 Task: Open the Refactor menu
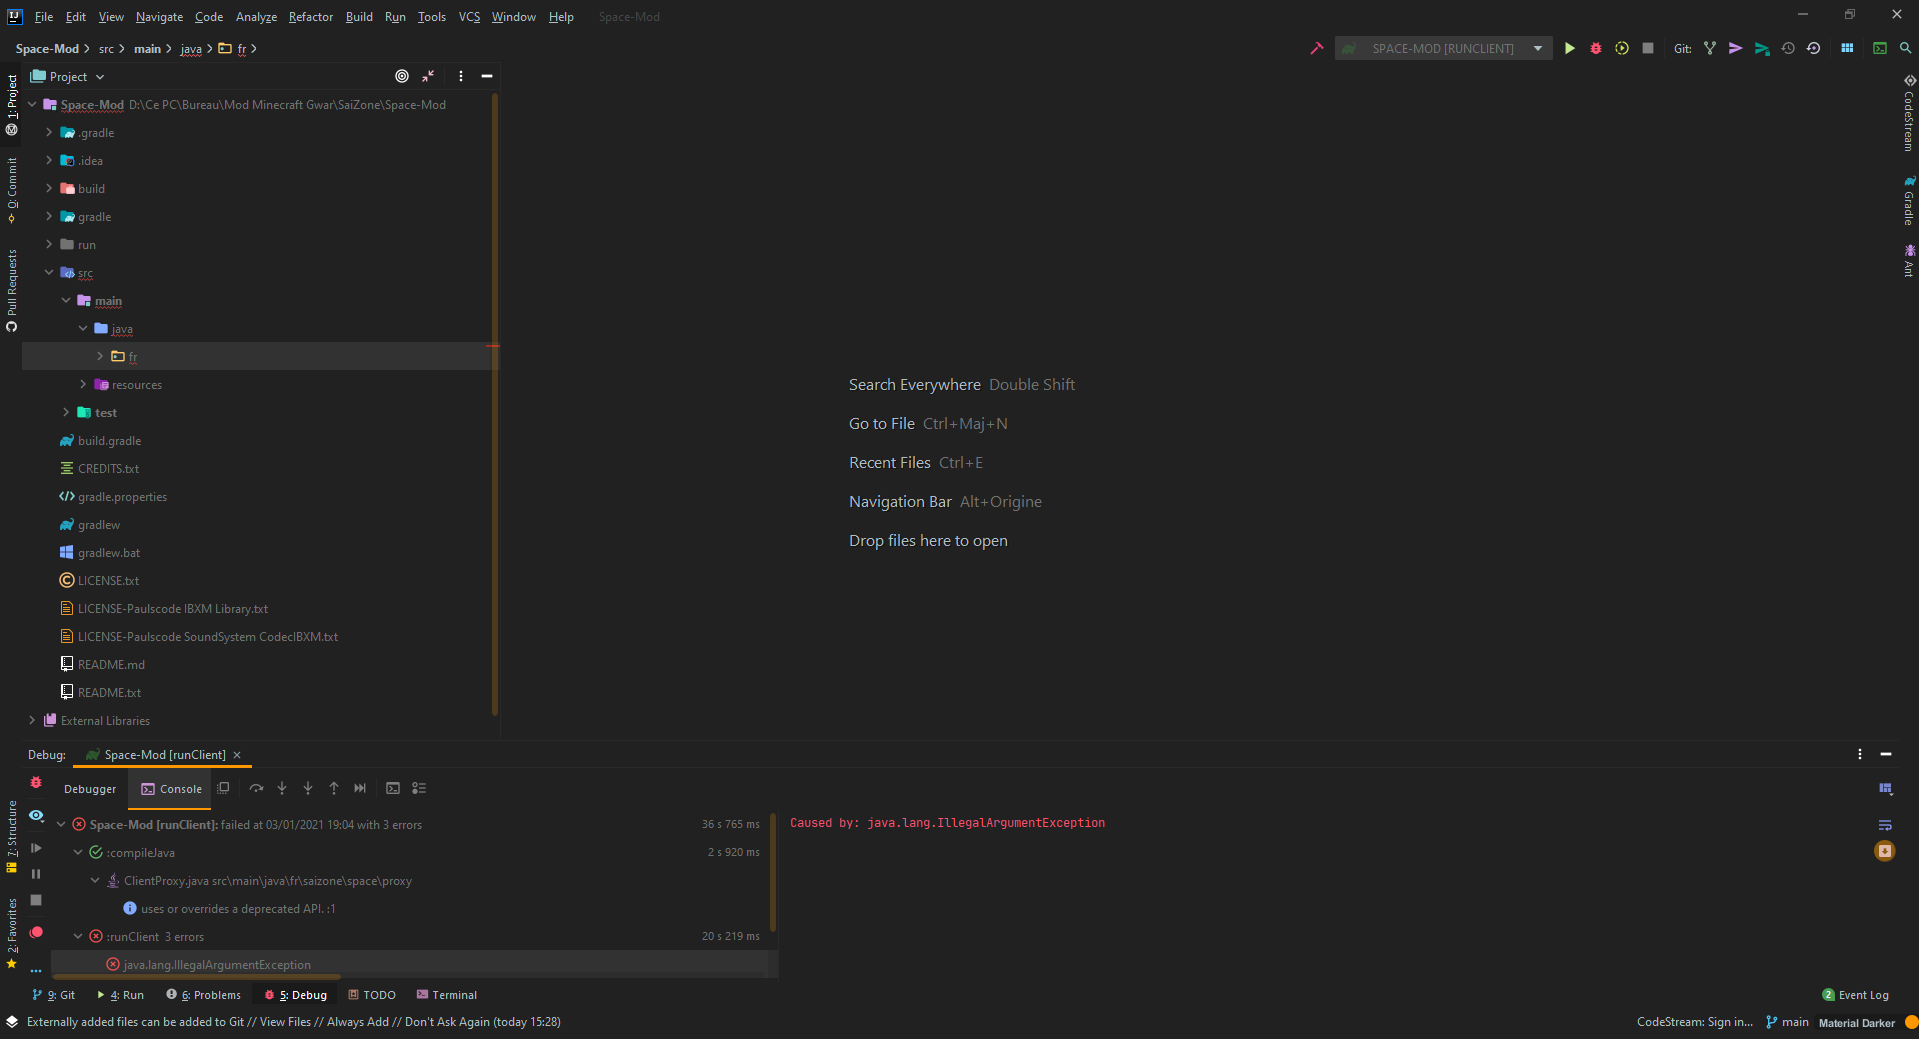310,17
